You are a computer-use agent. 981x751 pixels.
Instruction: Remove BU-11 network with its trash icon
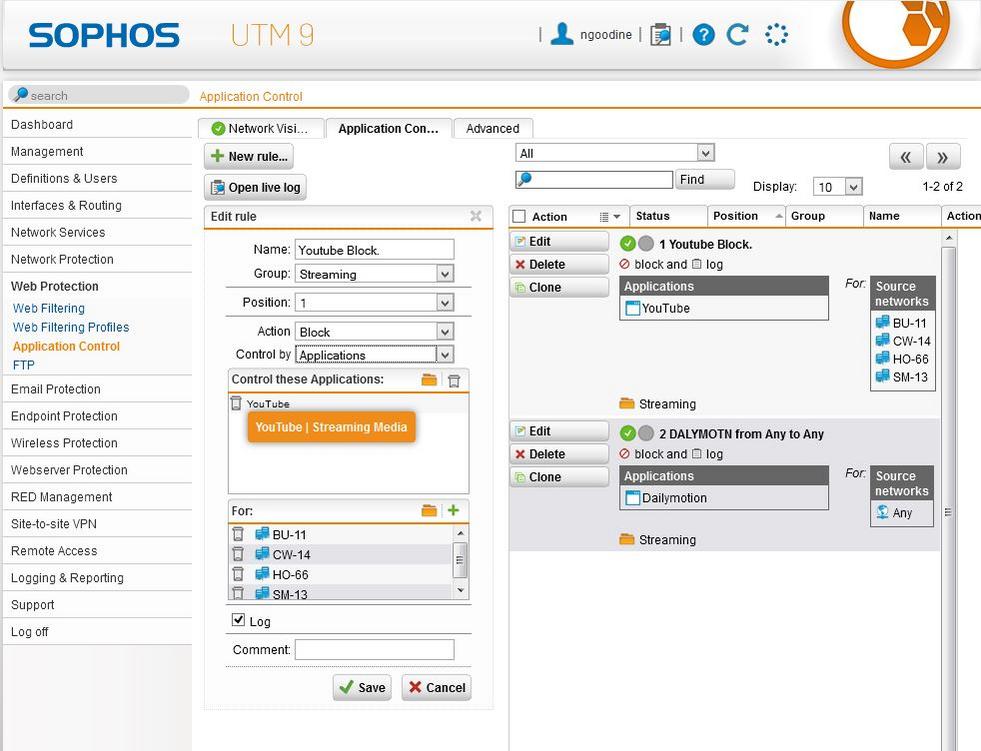pyautogui.click(x=238, y=534)
